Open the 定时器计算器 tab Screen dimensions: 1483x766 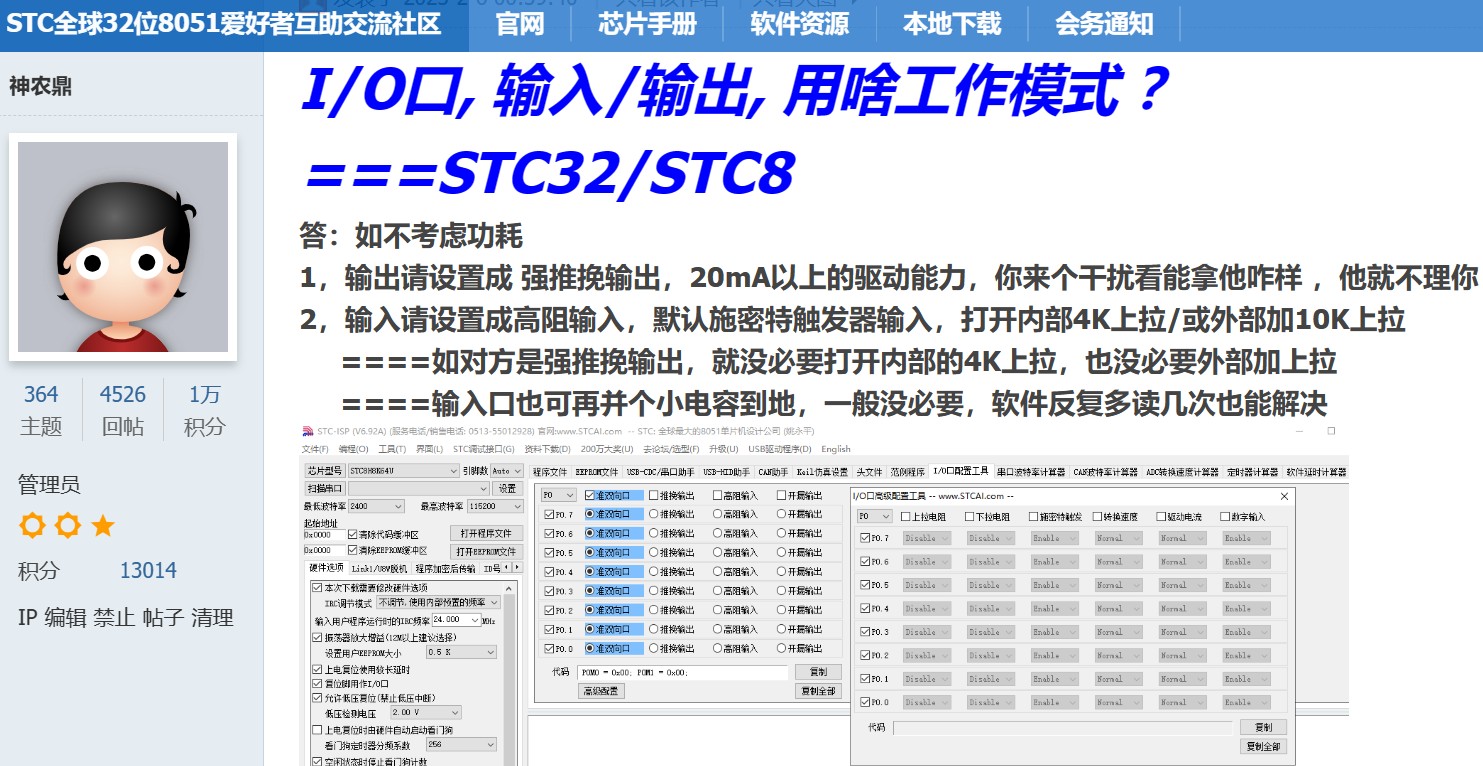tap(1251, 471)
